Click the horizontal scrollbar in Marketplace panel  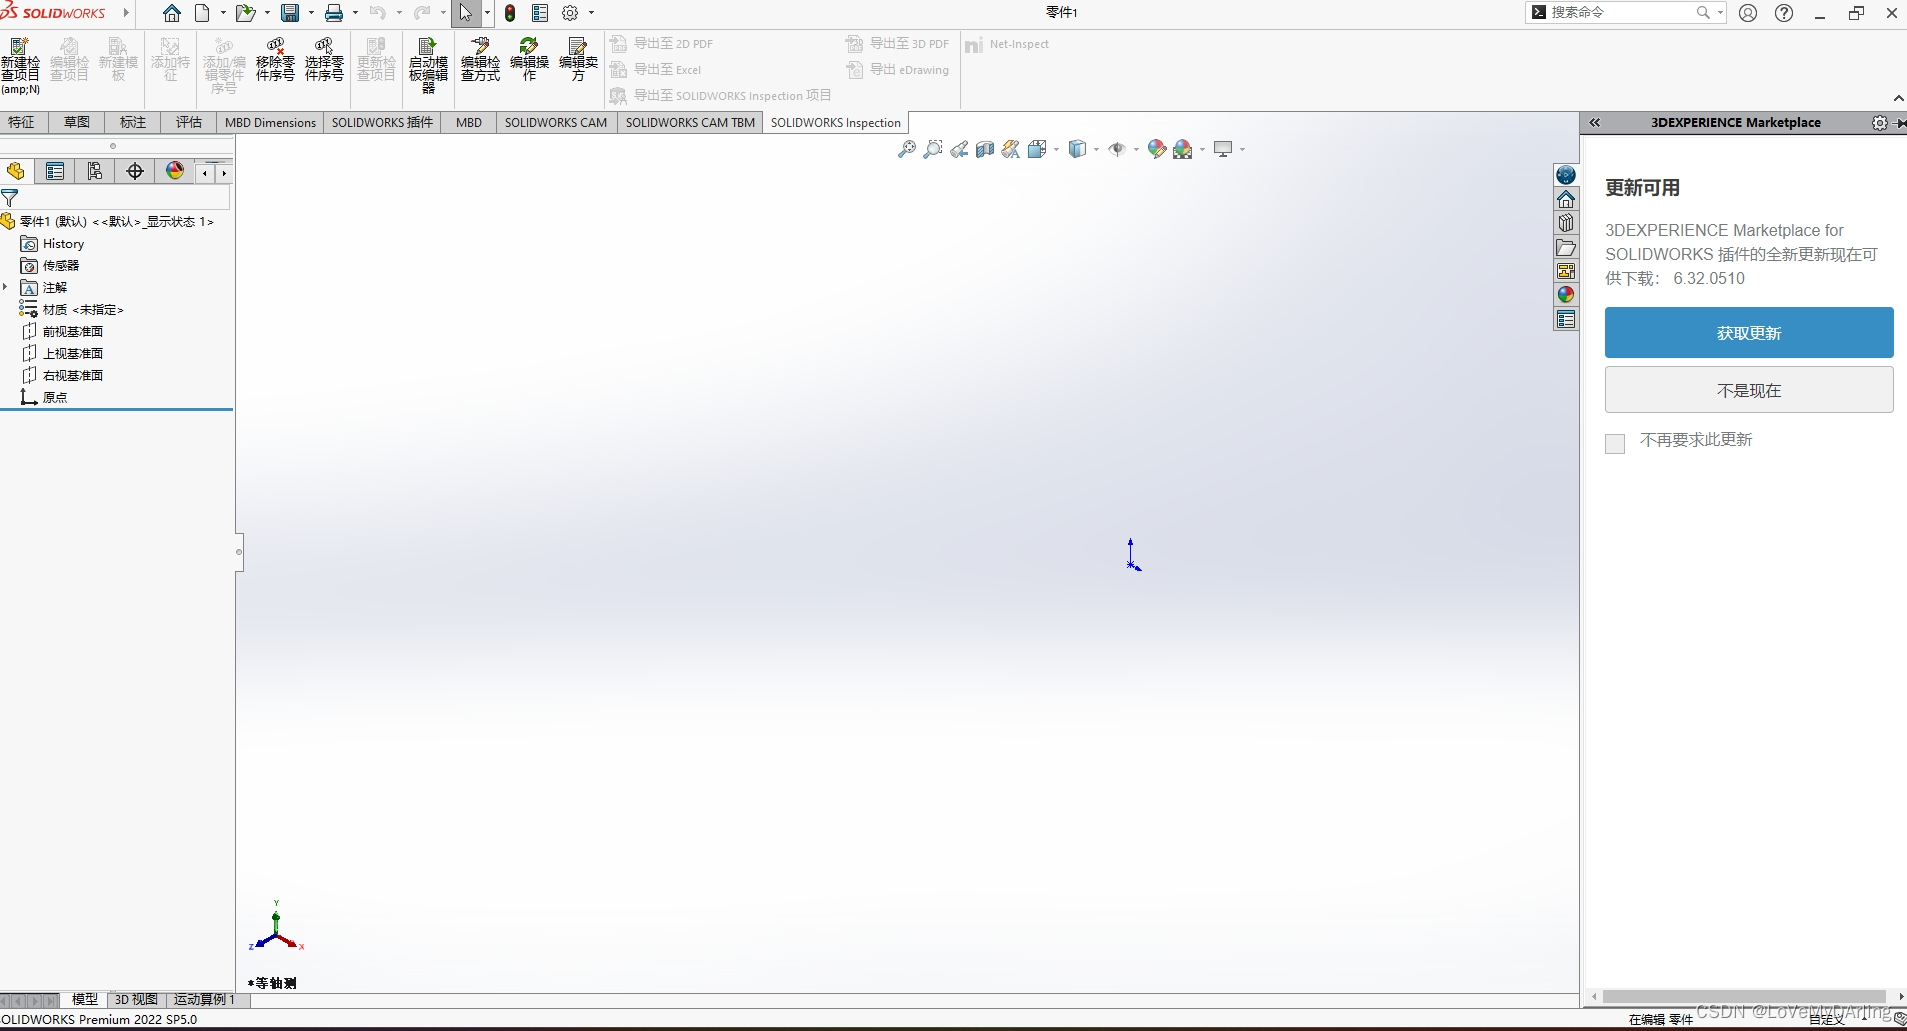(x=1744, y=996)
